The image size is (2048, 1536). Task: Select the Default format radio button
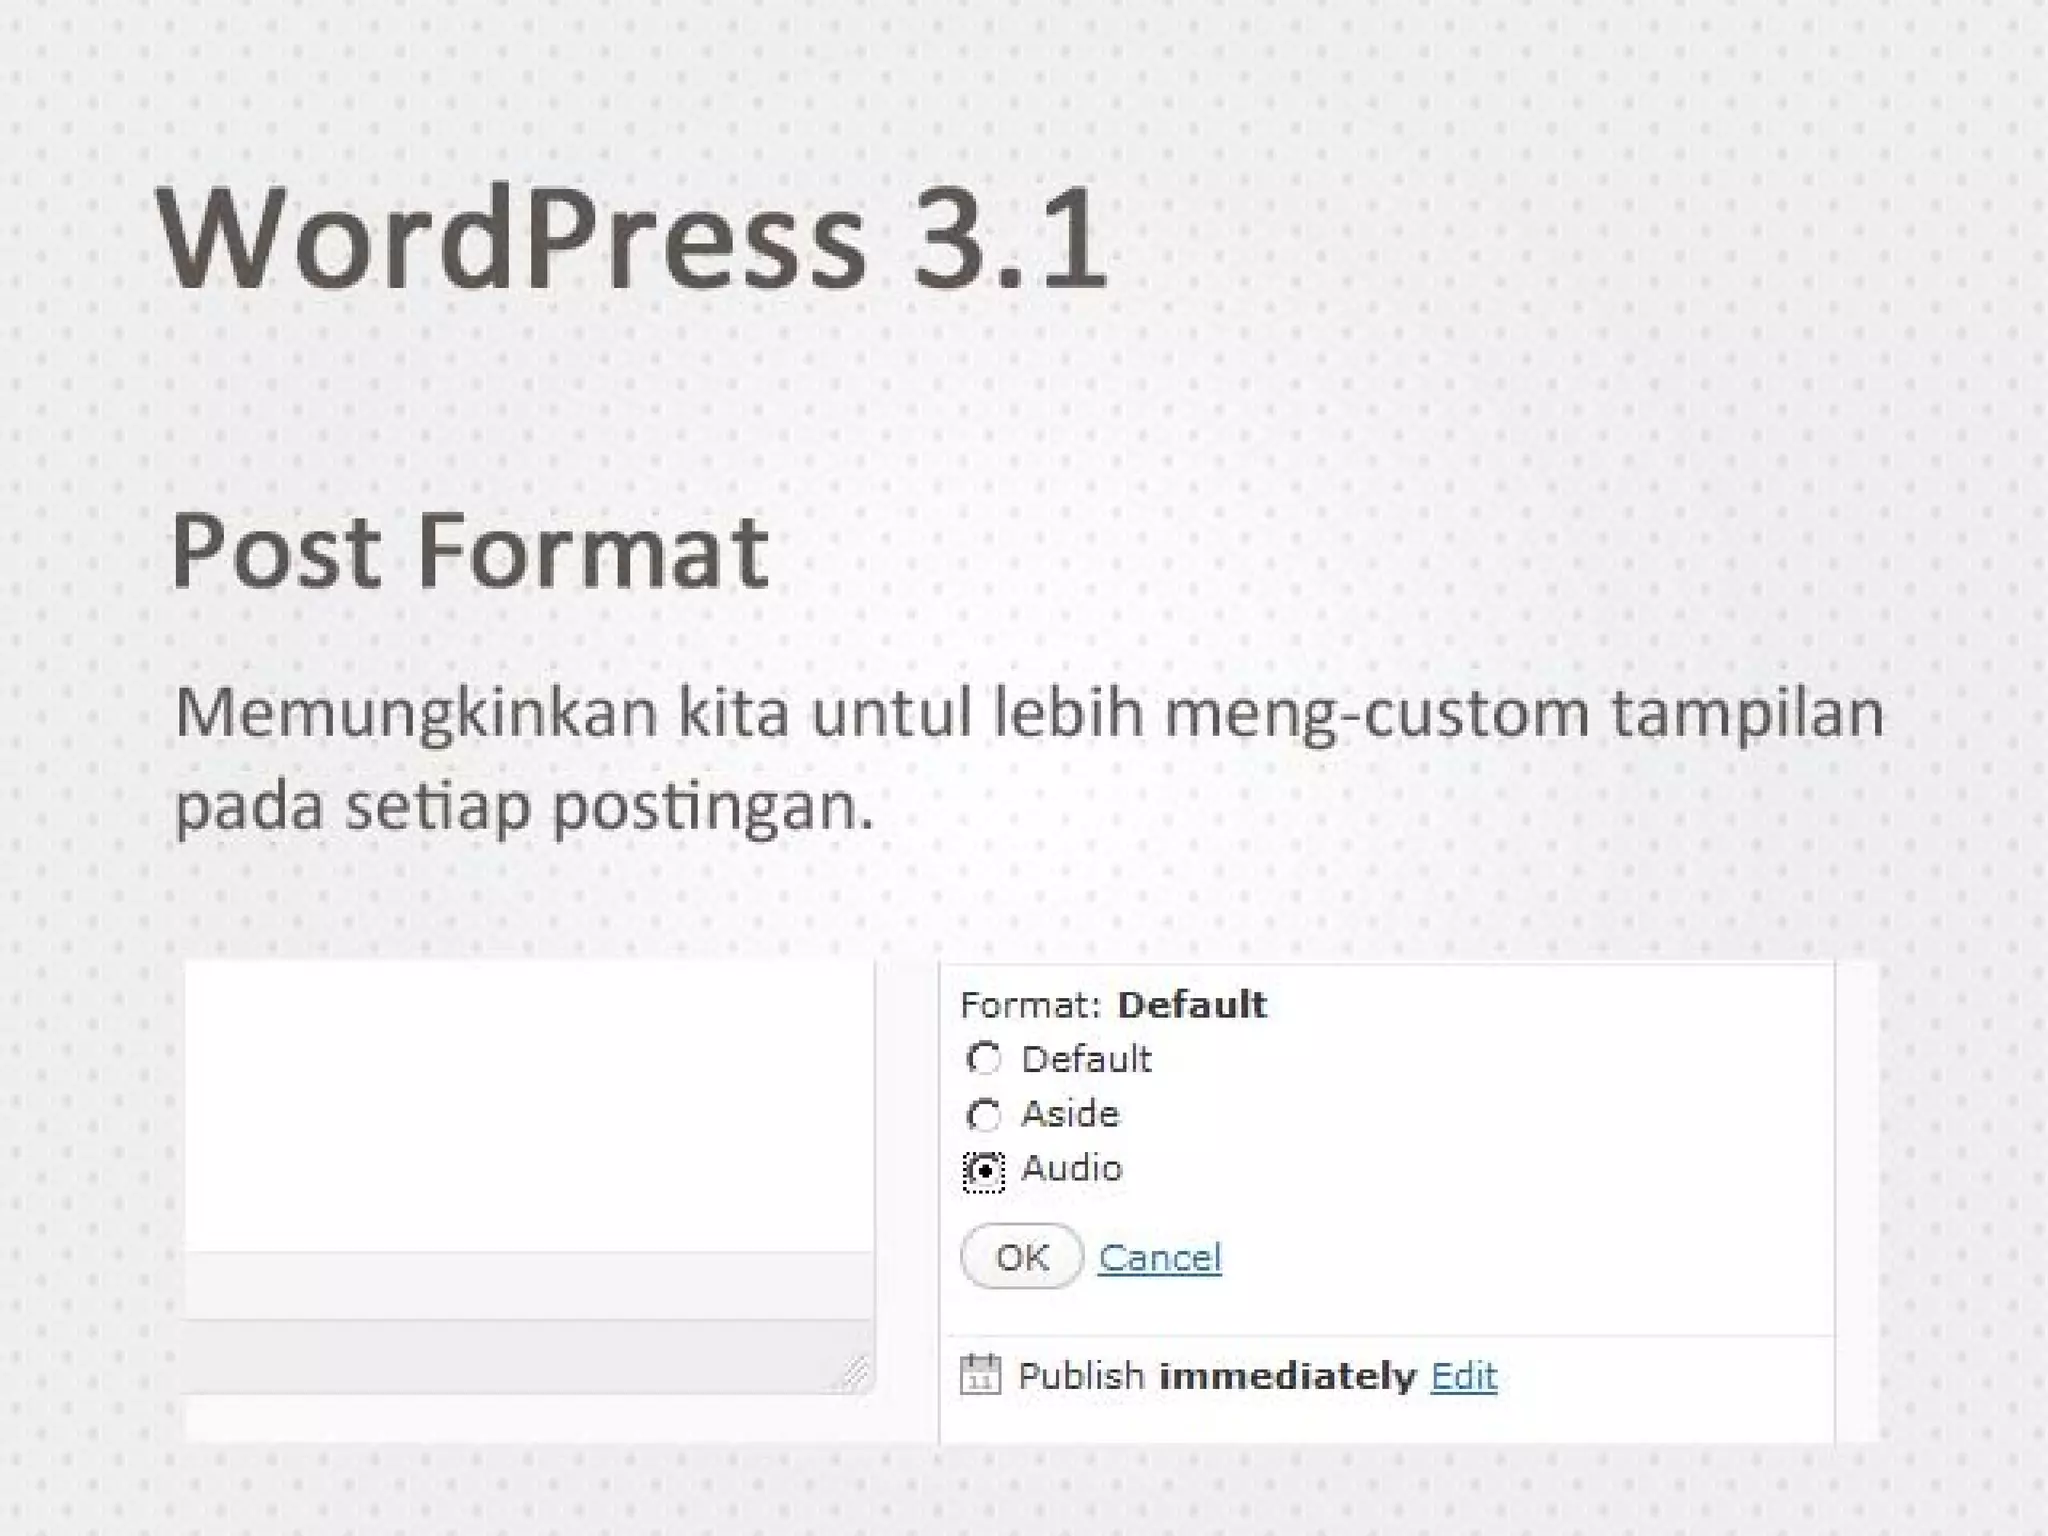click(984, 1059)
